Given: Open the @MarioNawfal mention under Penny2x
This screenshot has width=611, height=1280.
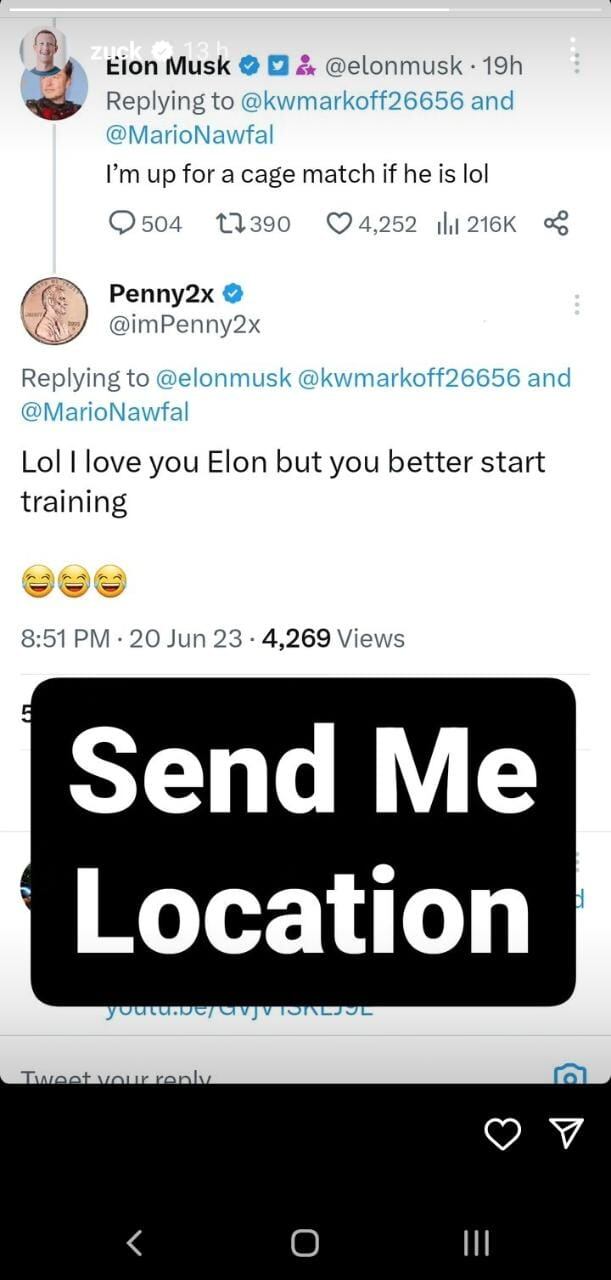Looking at the screenshot, I should coord(105,411).
